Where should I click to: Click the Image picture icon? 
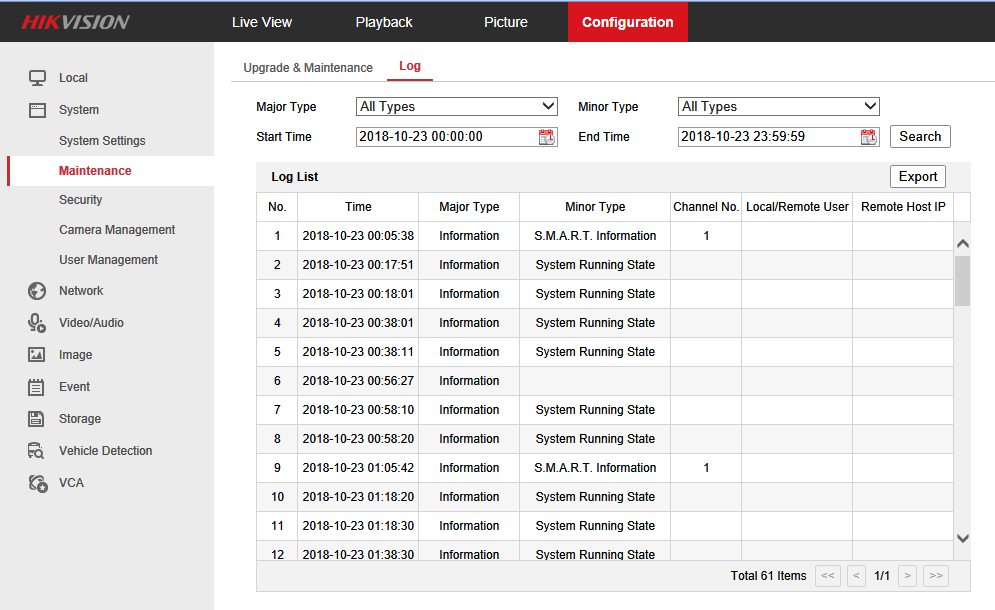37,355
